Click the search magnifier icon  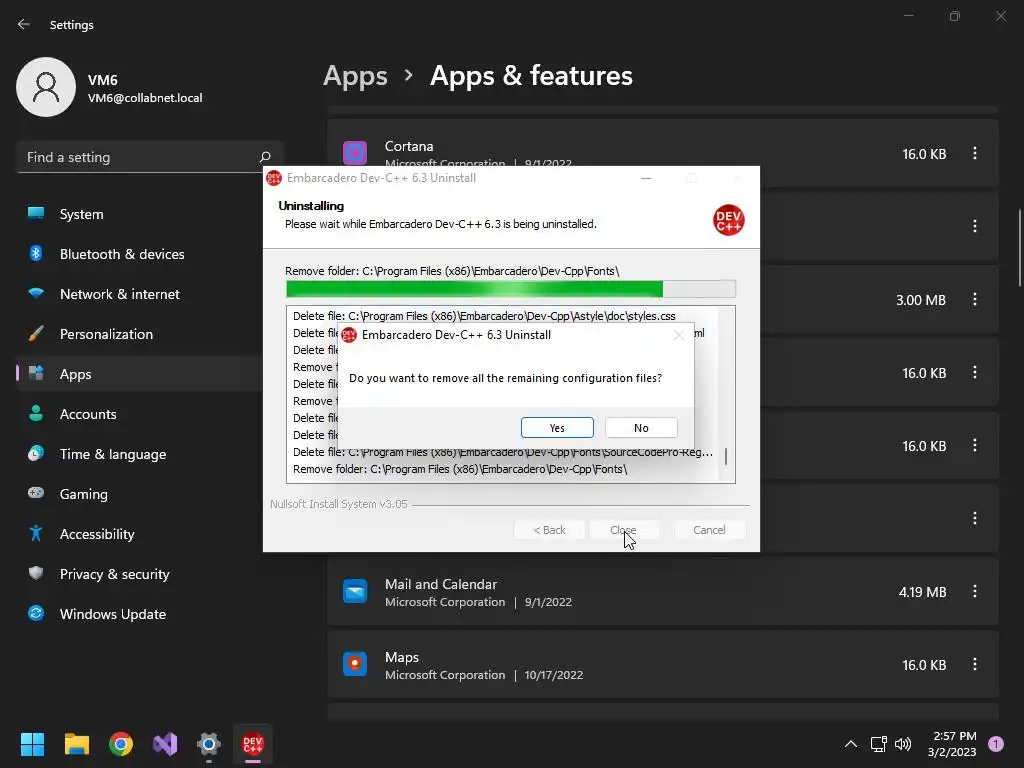265,157
